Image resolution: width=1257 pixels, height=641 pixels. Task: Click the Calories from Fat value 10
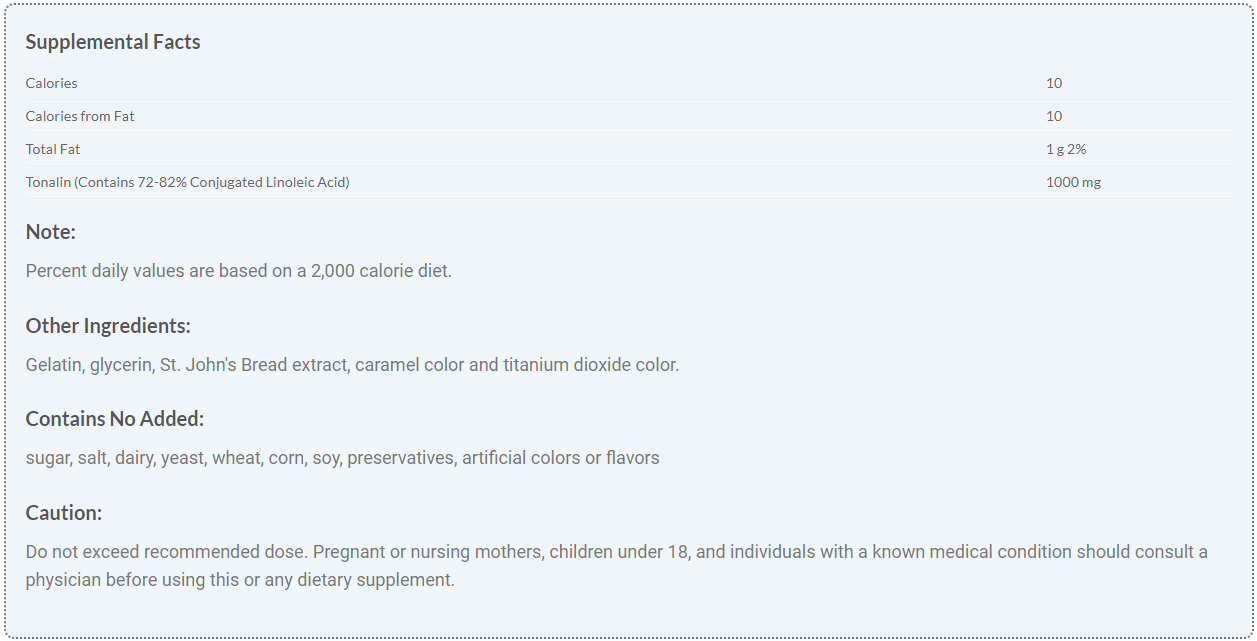coord(1054,116)
